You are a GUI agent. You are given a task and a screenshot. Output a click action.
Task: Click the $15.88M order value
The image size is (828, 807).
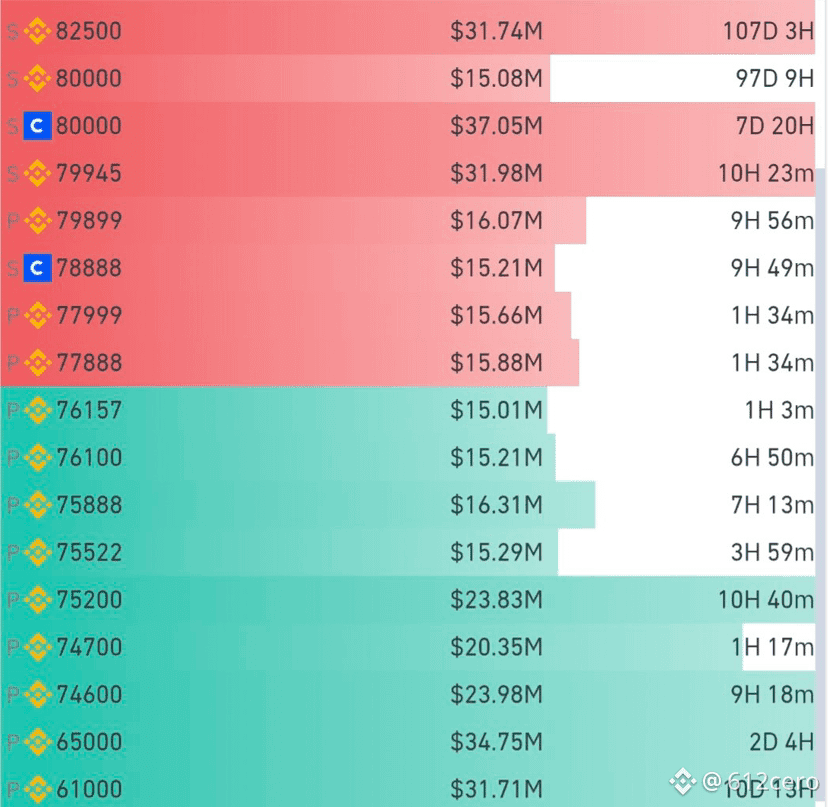tap(496, 363)
